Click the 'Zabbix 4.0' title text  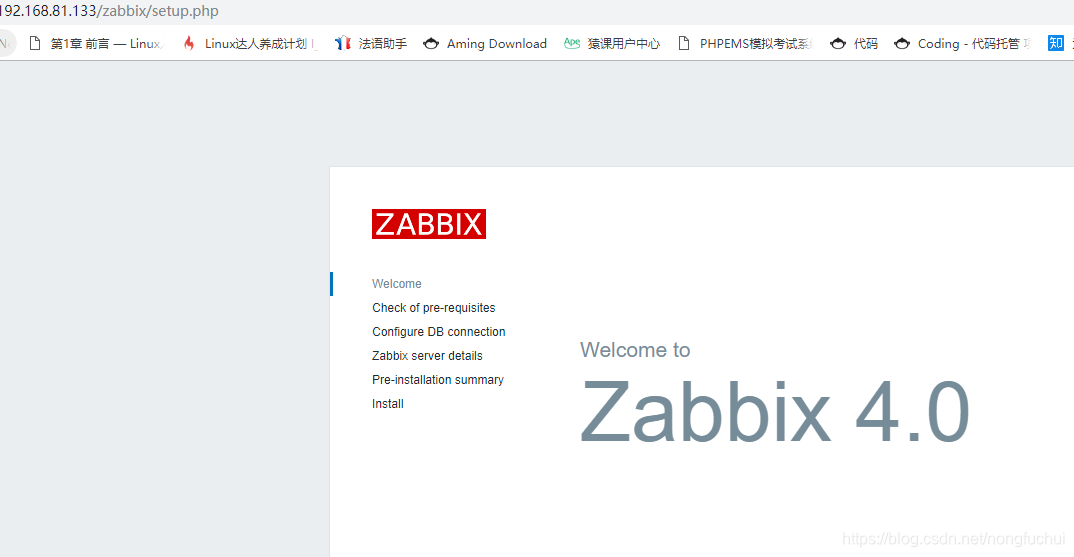[775, 412]
